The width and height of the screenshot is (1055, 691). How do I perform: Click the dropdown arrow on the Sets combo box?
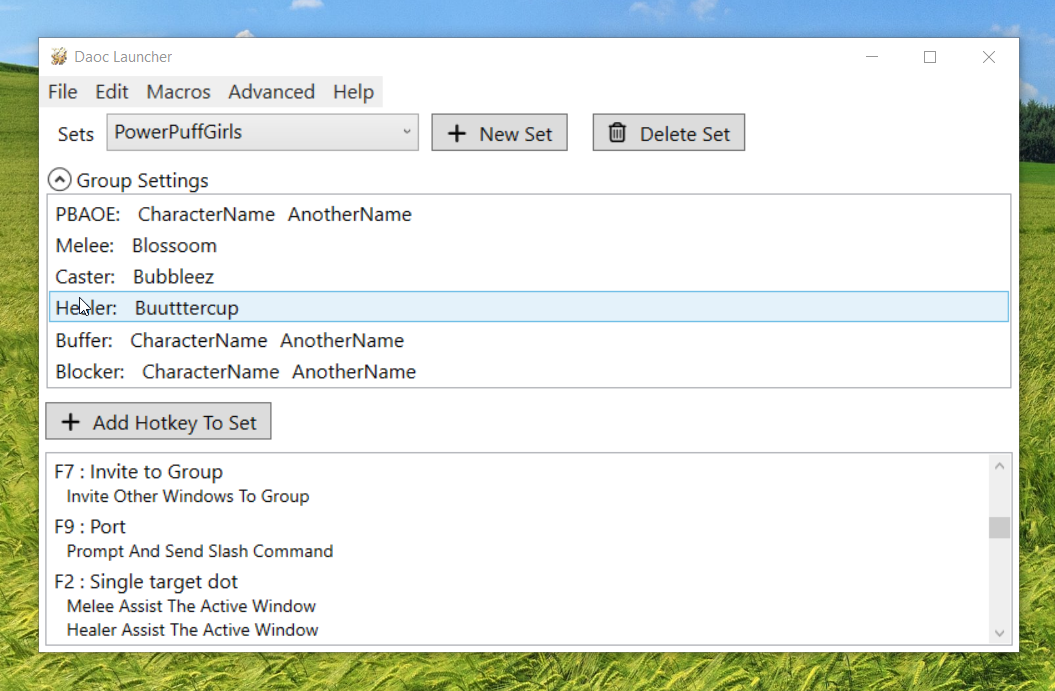(405, 131)
